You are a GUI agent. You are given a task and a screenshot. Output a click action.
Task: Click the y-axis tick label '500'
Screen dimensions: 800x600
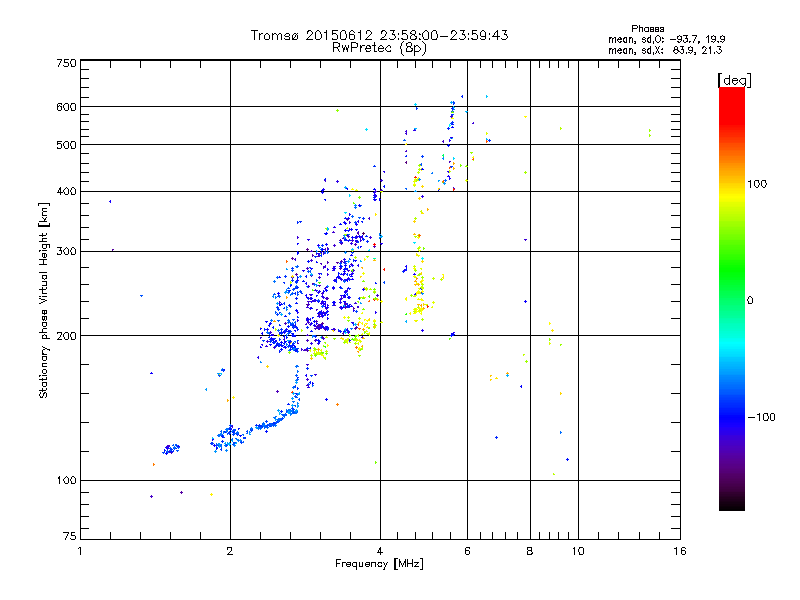(x=66, y=145)
